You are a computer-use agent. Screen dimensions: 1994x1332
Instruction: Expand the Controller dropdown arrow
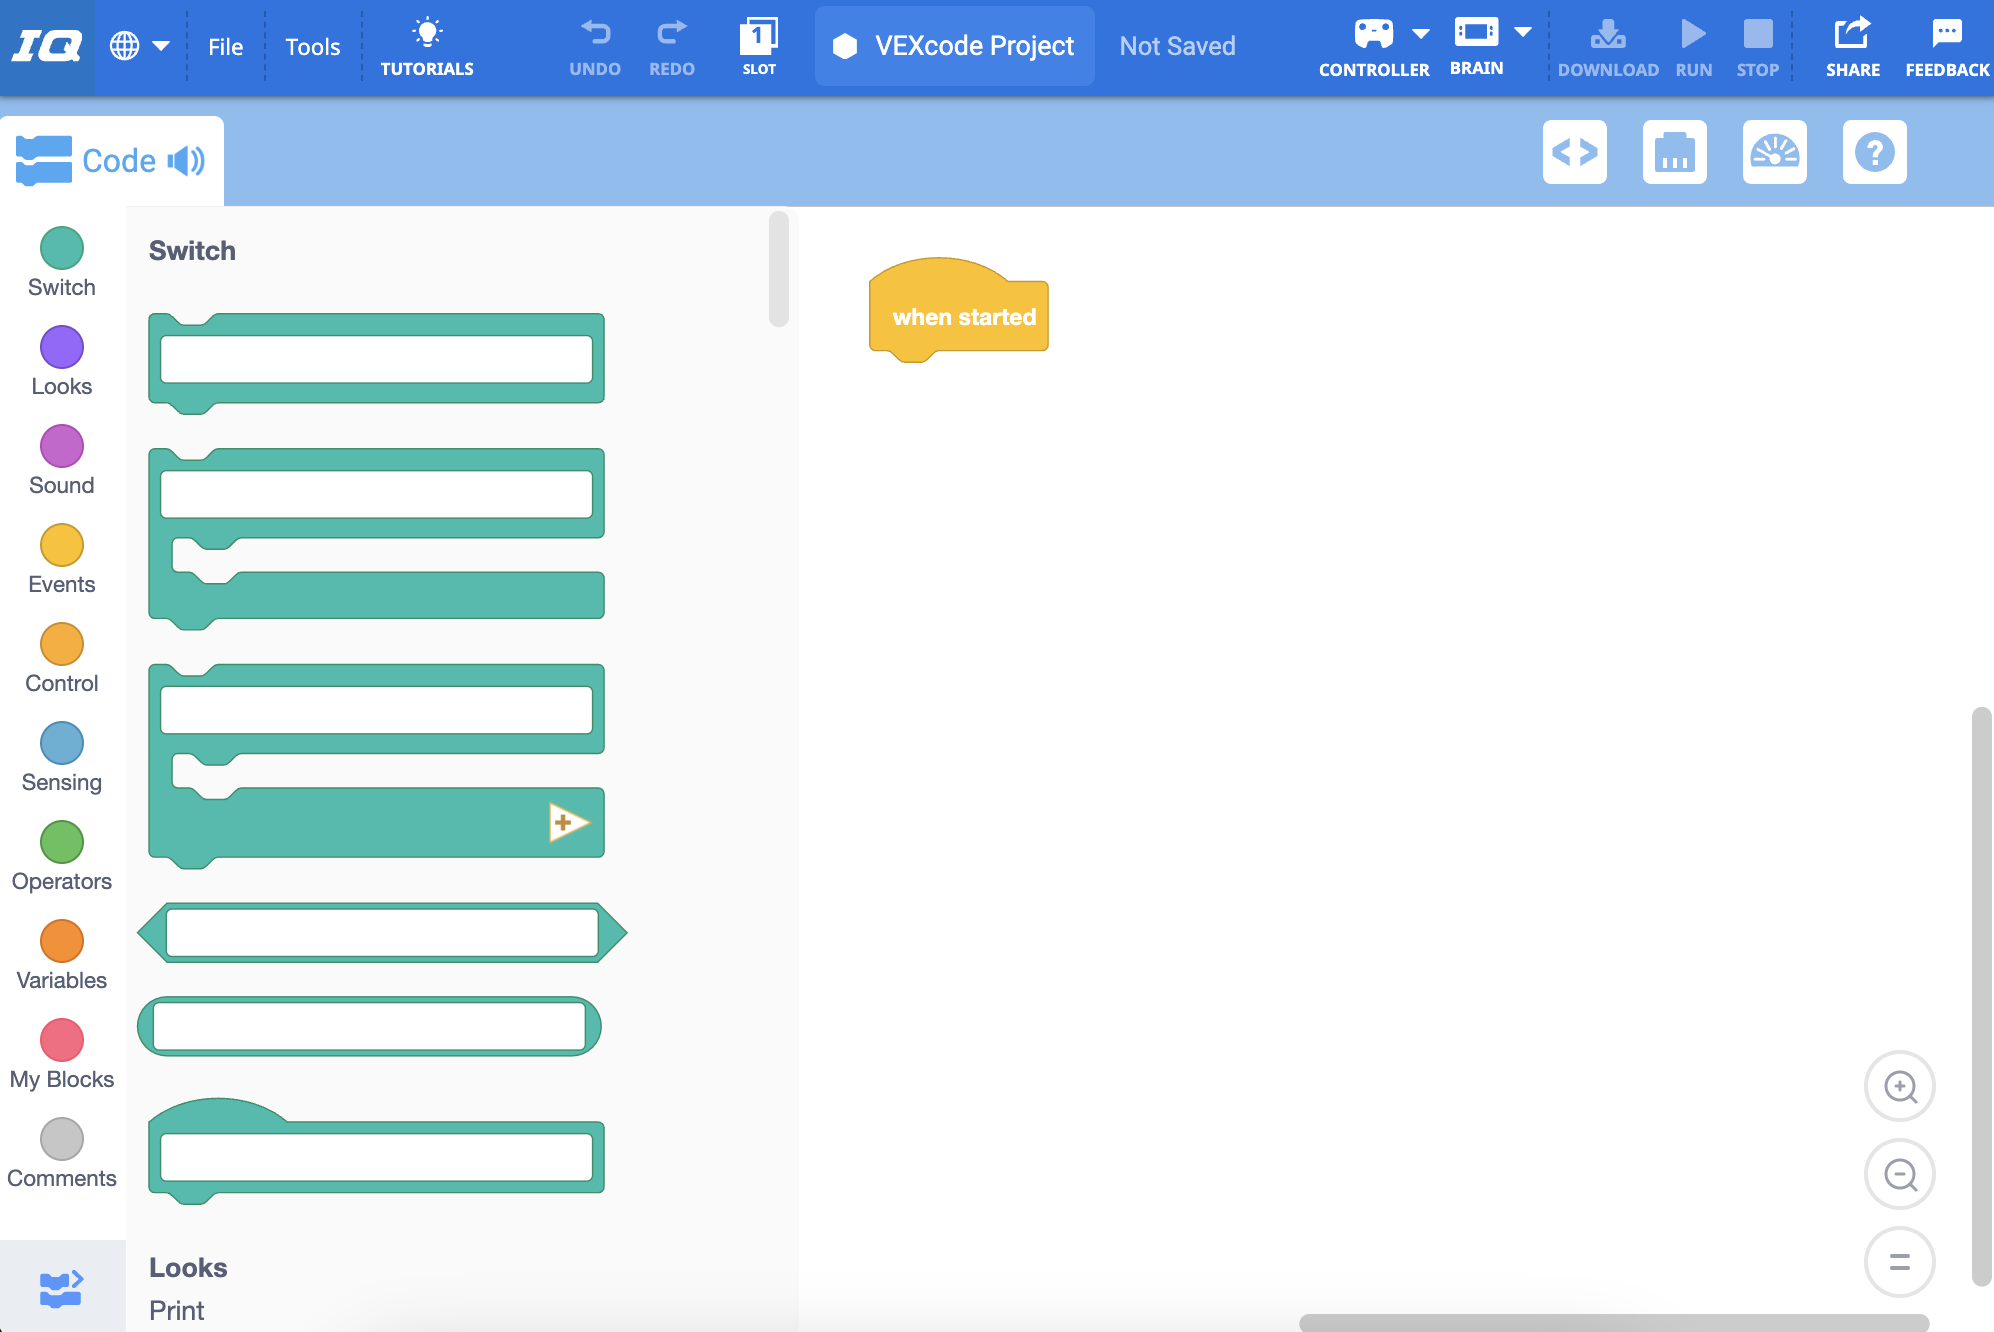pyautogui.click(x=1420, y=34)
